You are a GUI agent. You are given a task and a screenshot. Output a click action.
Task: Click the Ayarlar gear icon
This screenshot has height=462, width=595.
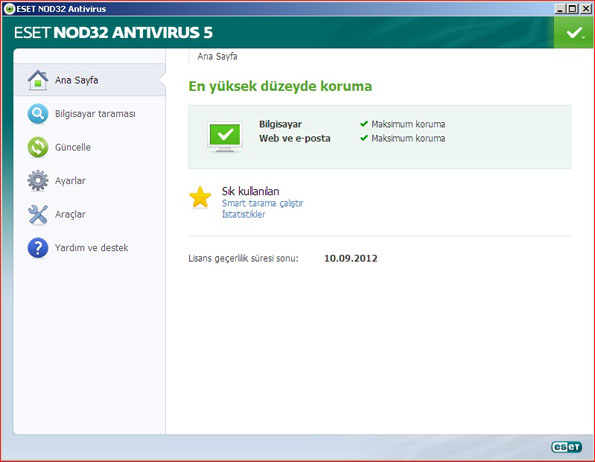[38, 181]
